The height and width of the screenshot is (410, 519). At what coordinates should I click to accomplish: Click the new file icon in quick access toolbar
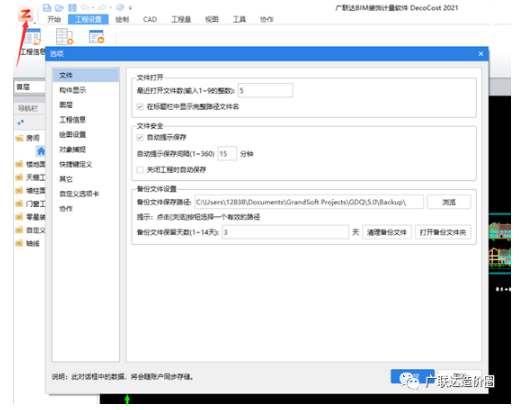[47, 7]
